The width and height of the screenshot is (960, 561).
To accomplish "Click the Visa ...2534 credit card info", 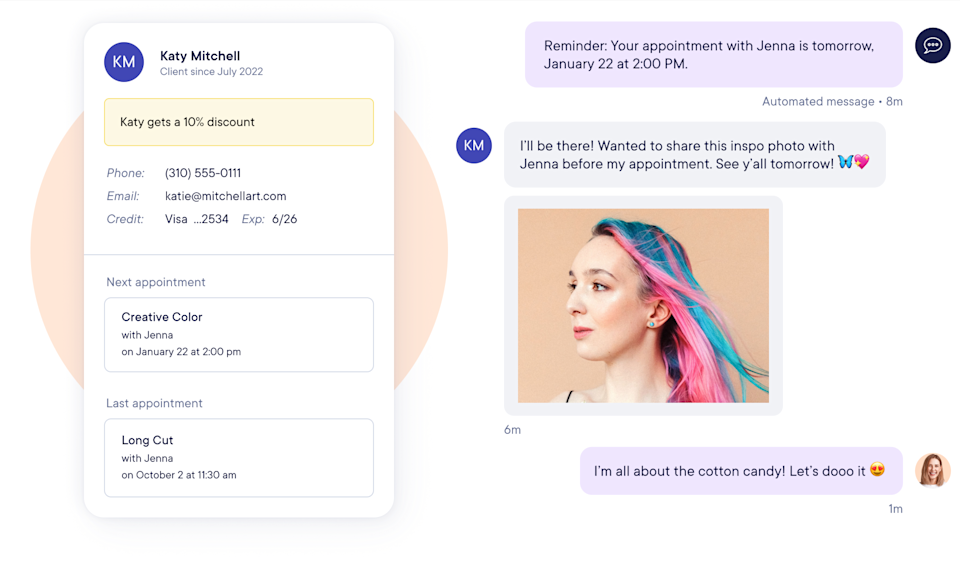I will click(197, 219).
